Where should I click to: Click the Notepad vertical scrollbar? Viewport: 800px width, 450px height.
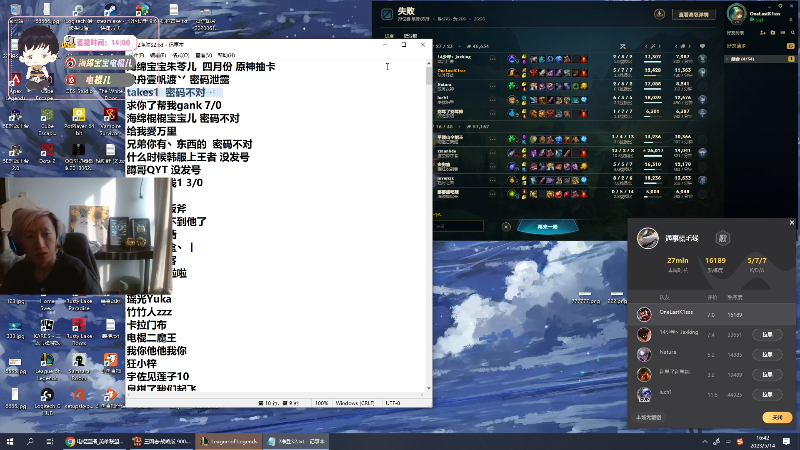(x=429, y=227)
